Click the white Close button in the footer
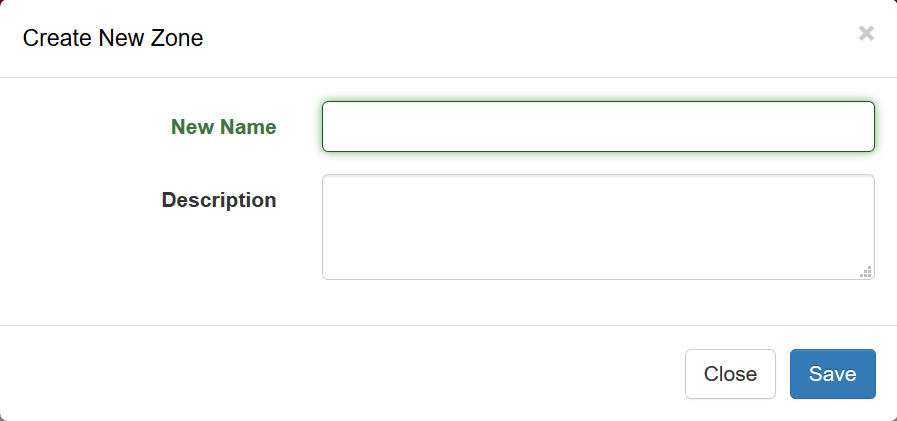 point(730,374)
